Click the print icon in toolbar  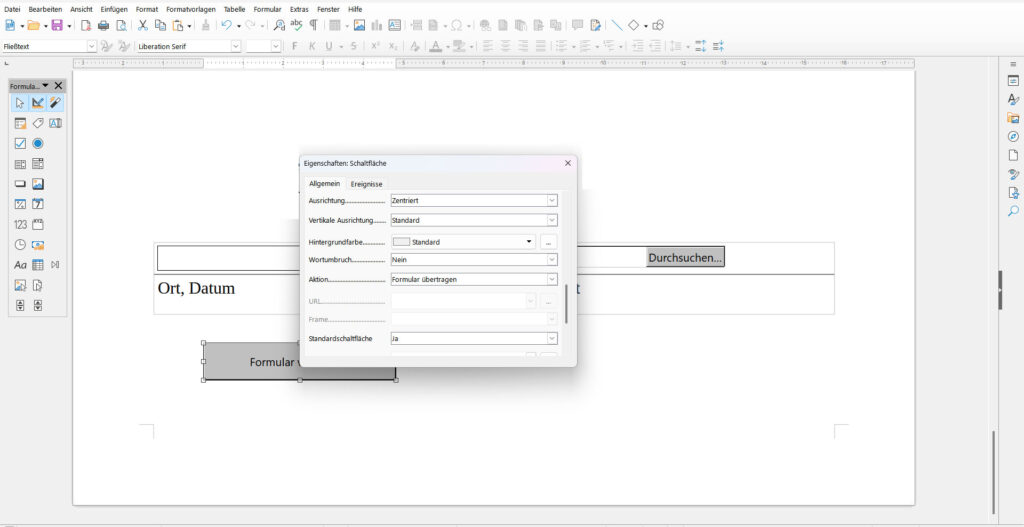point(103,25)
